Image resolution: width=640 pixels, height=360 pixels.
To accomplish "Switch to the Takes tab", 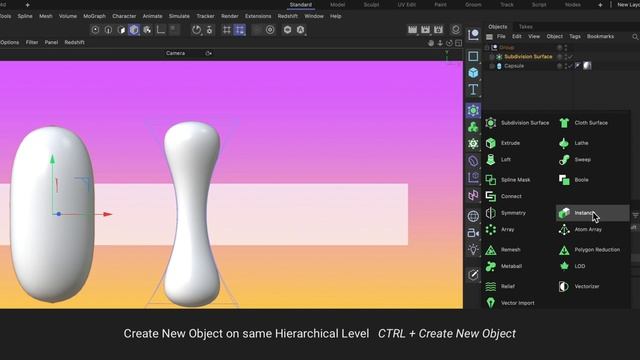I will point(525,27).
